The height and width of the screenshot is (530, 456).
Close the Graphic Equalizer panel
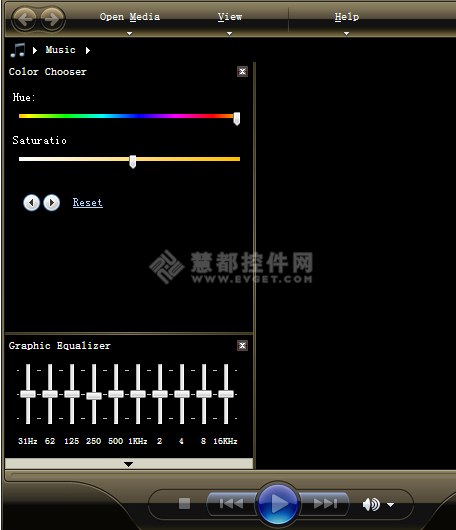click(x=242, y=345)
